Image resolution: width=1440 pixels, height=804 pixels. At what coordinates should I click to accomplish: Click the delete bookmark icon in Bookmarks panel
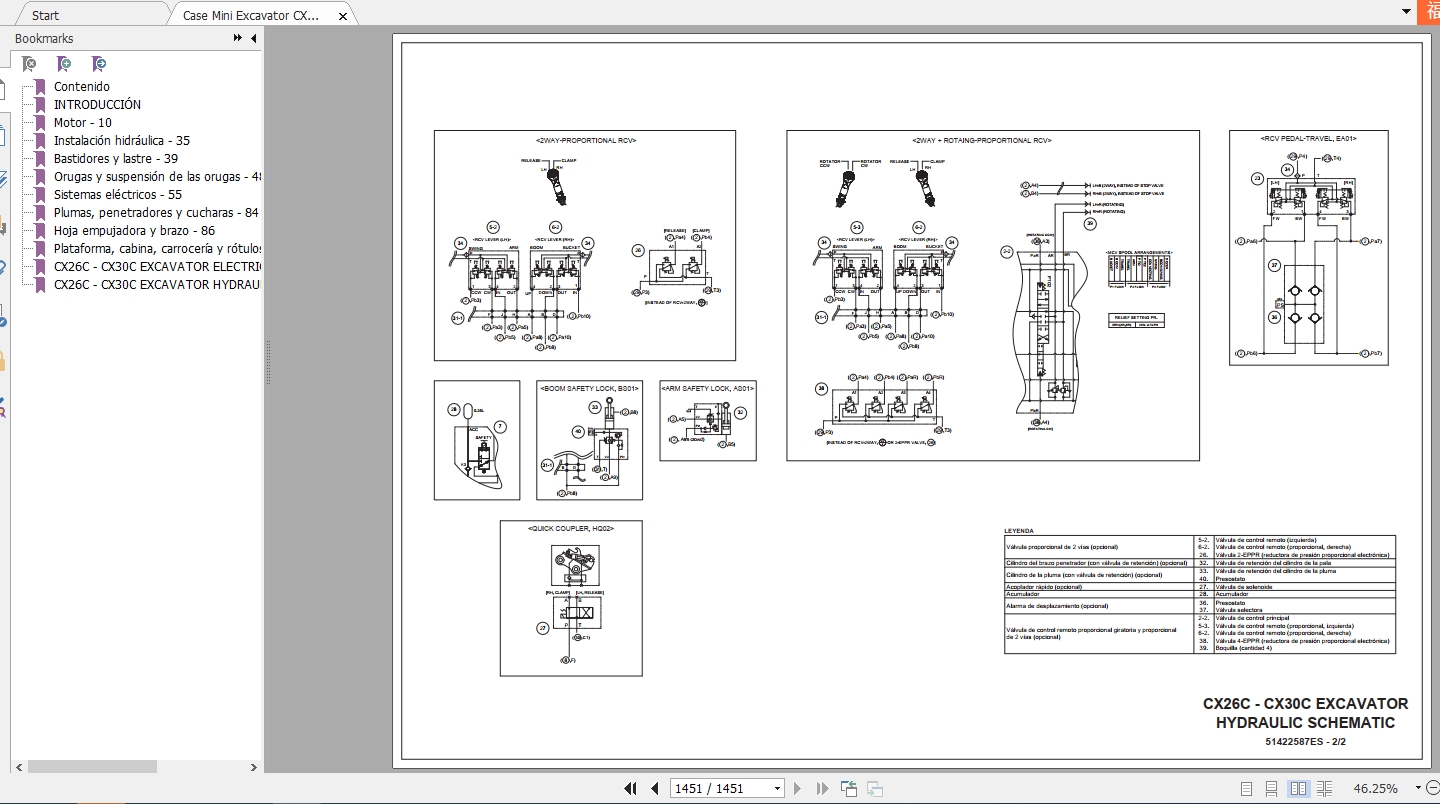(x=30, y=64)
